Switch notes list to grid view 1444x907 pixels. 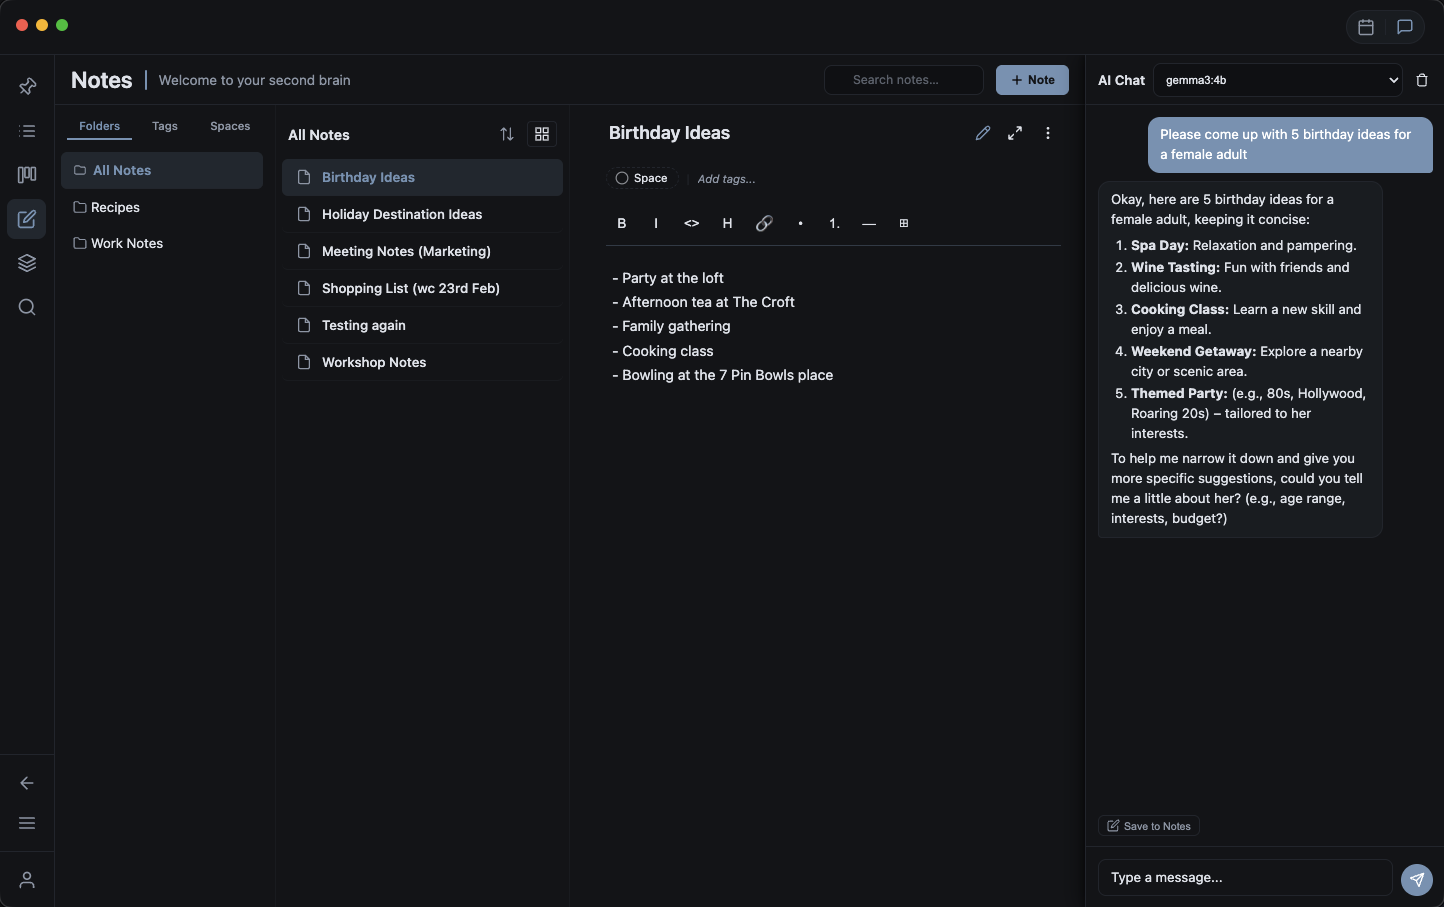pyautogui.click(x=541, y=133)
